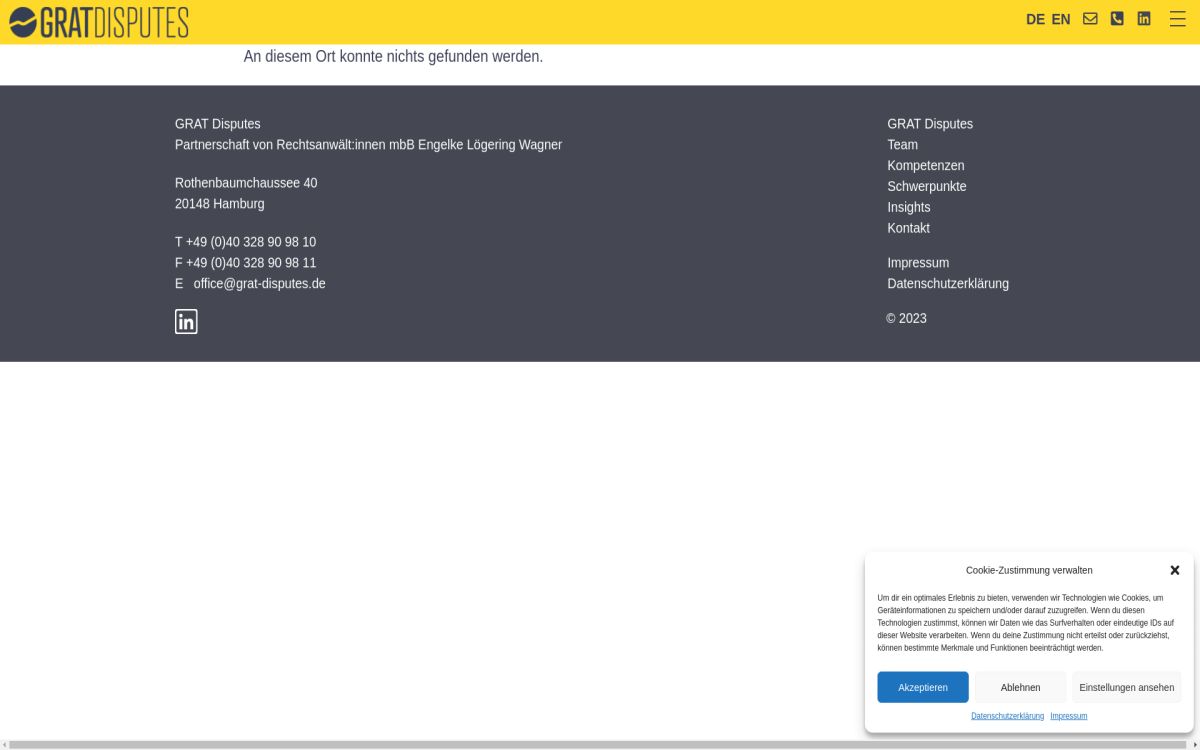
Task: Click the horizontal scrollbar at bottom
Action: pyautogui.click(x=598, y=745)
